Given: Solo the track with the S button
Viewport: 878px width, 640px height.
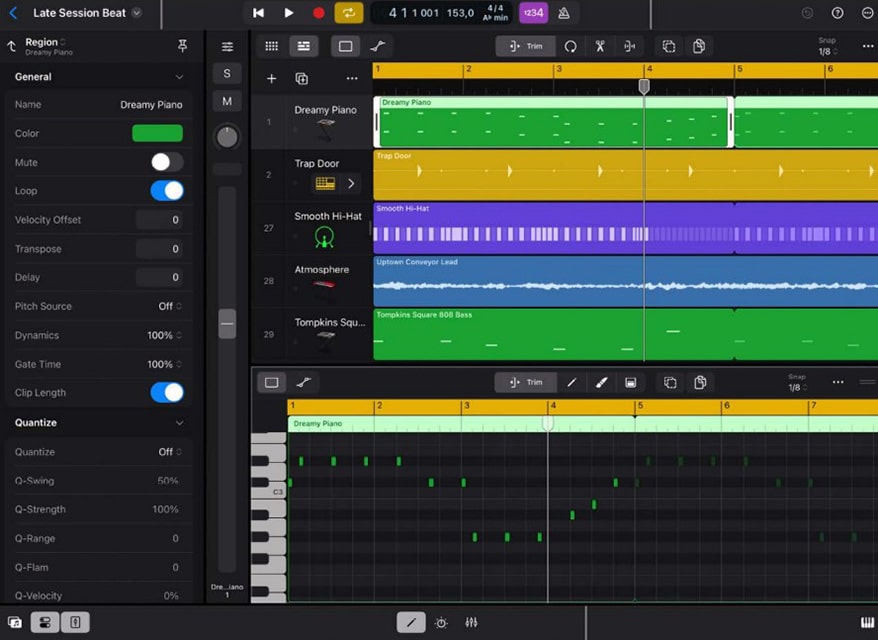Looking at the screenshot, I should [x=227, y=73].
